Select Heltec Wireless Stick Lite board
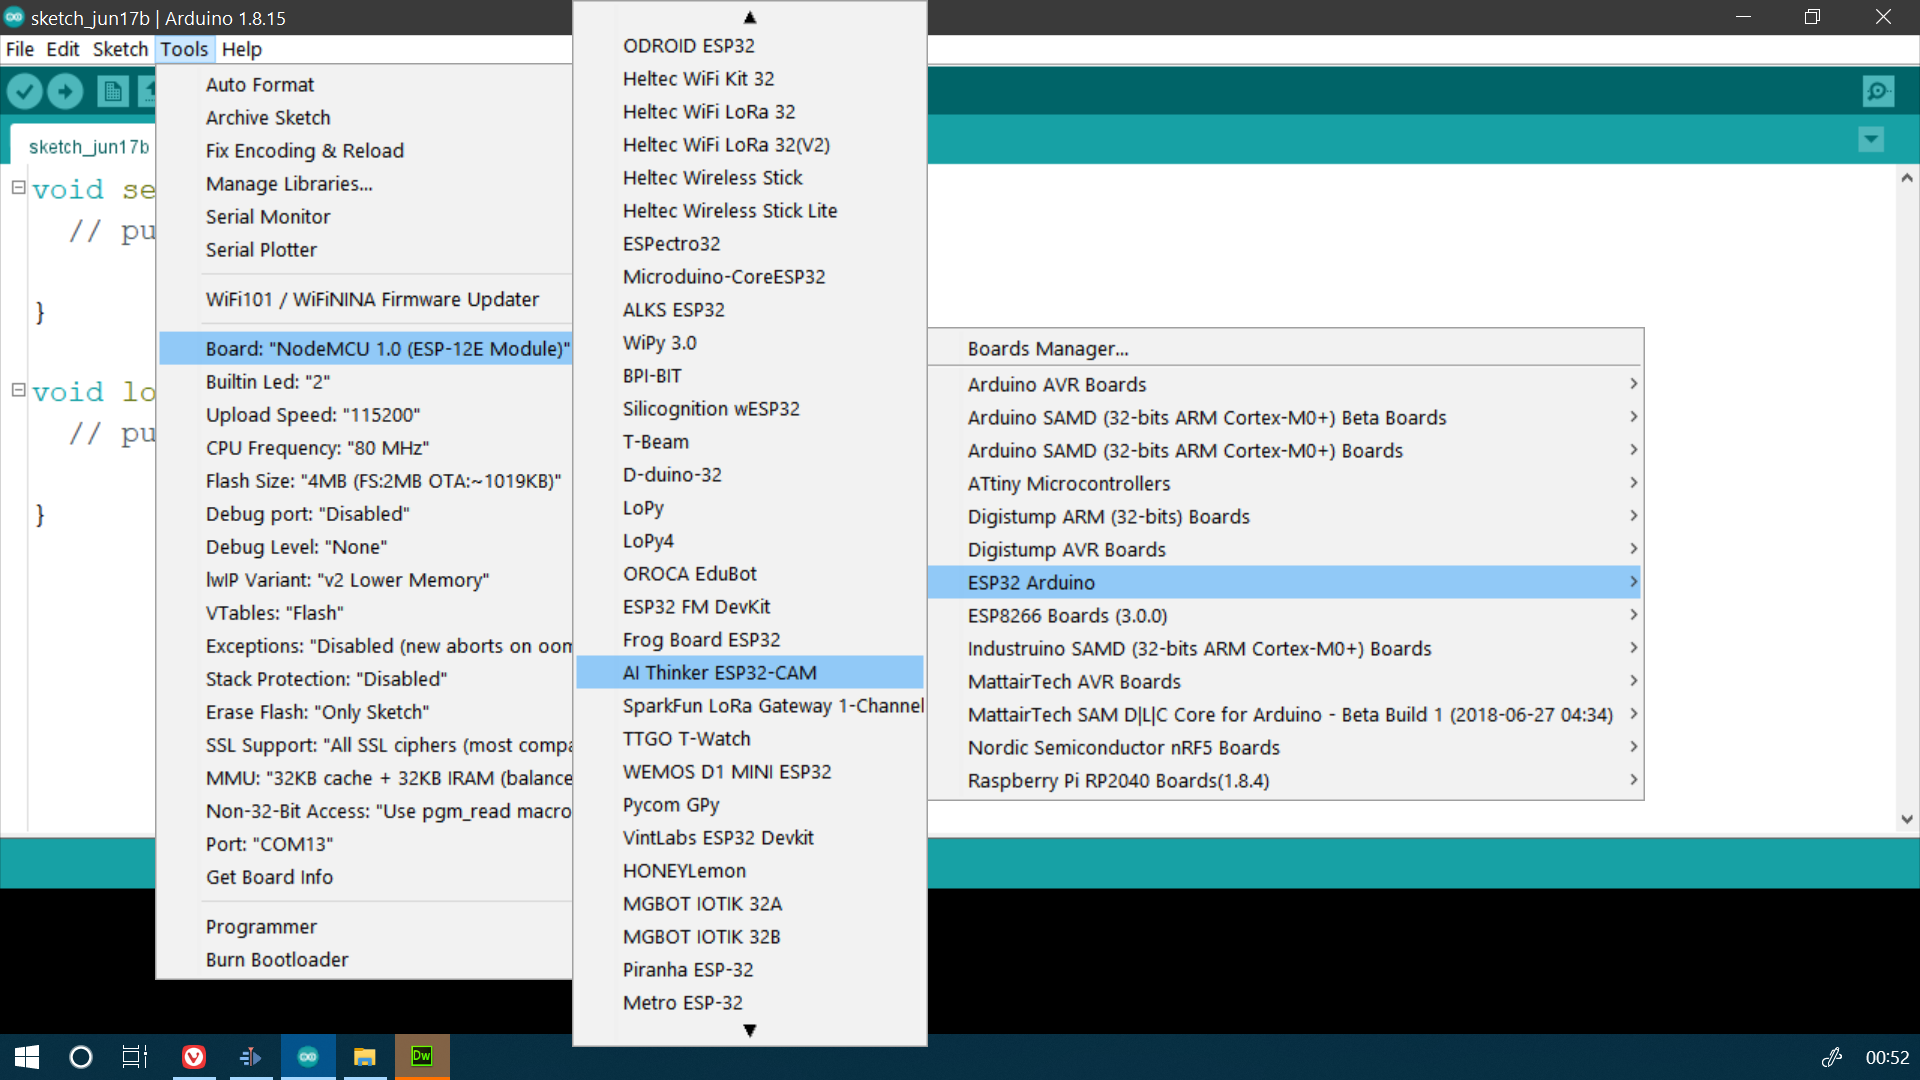Viewport: 1920px width, 1080px height. point(750,211)
